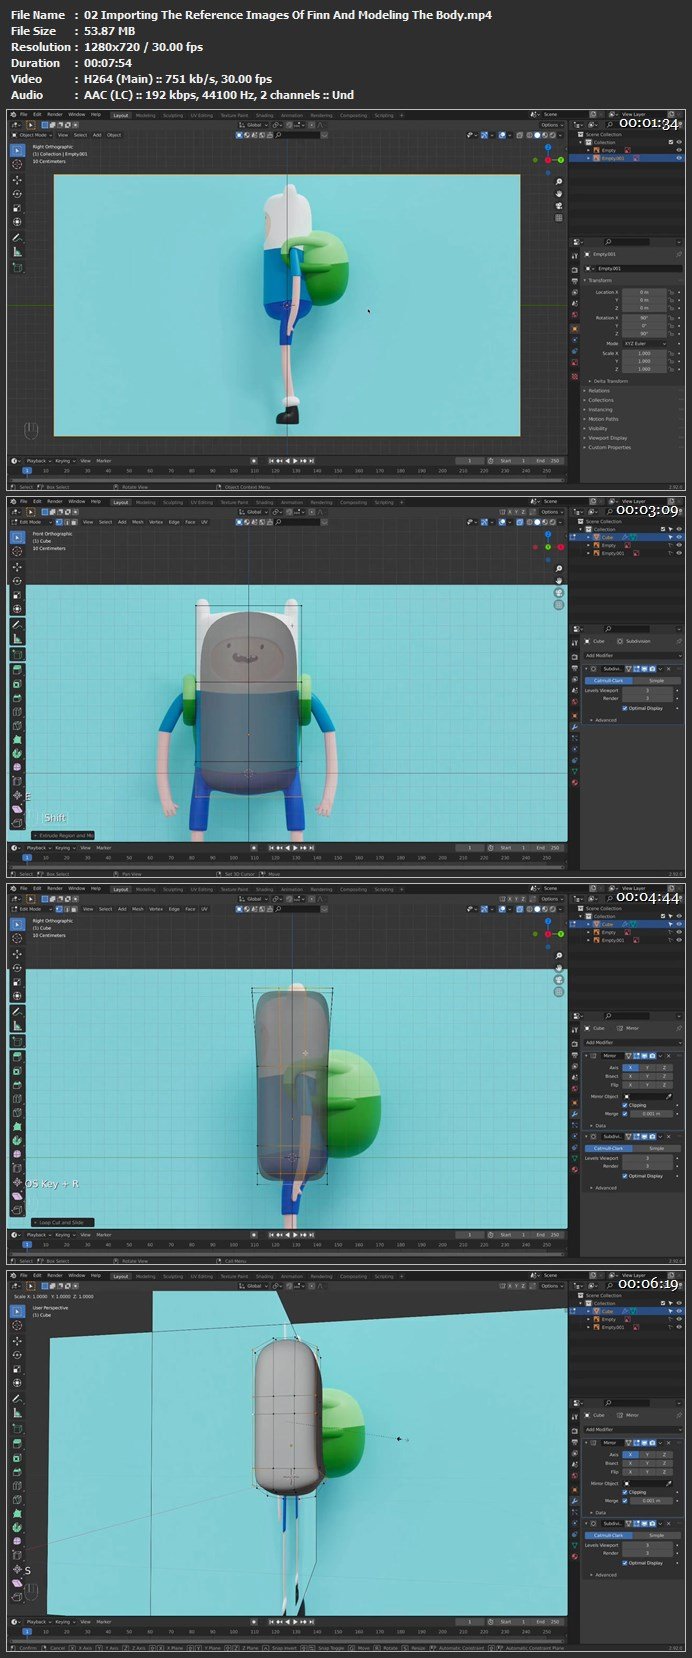Select the Rotate tool in the 00:01:34 frame
Screen dimensions: 692x1658
pyautogui.click(x=17, y=193)
